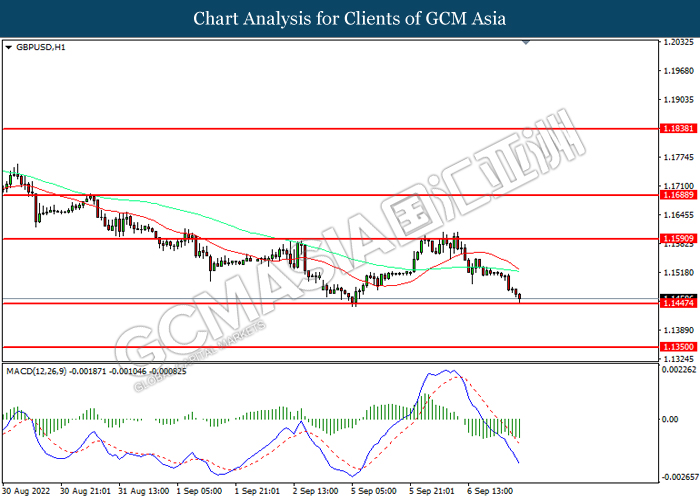Screen dimensions: 700x500
Task: Click the 30 Aug 2022 date label
Action: 26,491
